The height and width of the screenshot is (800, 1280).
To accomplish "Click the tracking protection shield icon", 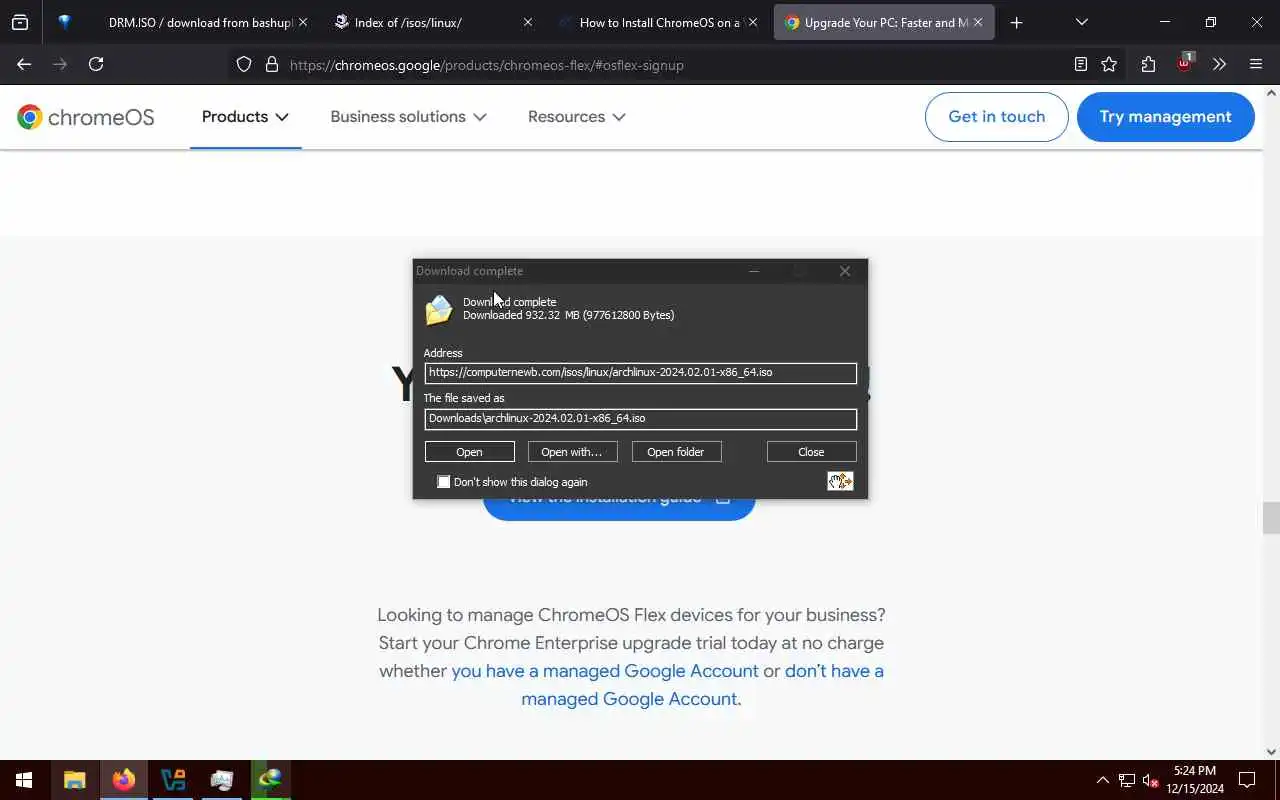I will coord(244,65).
